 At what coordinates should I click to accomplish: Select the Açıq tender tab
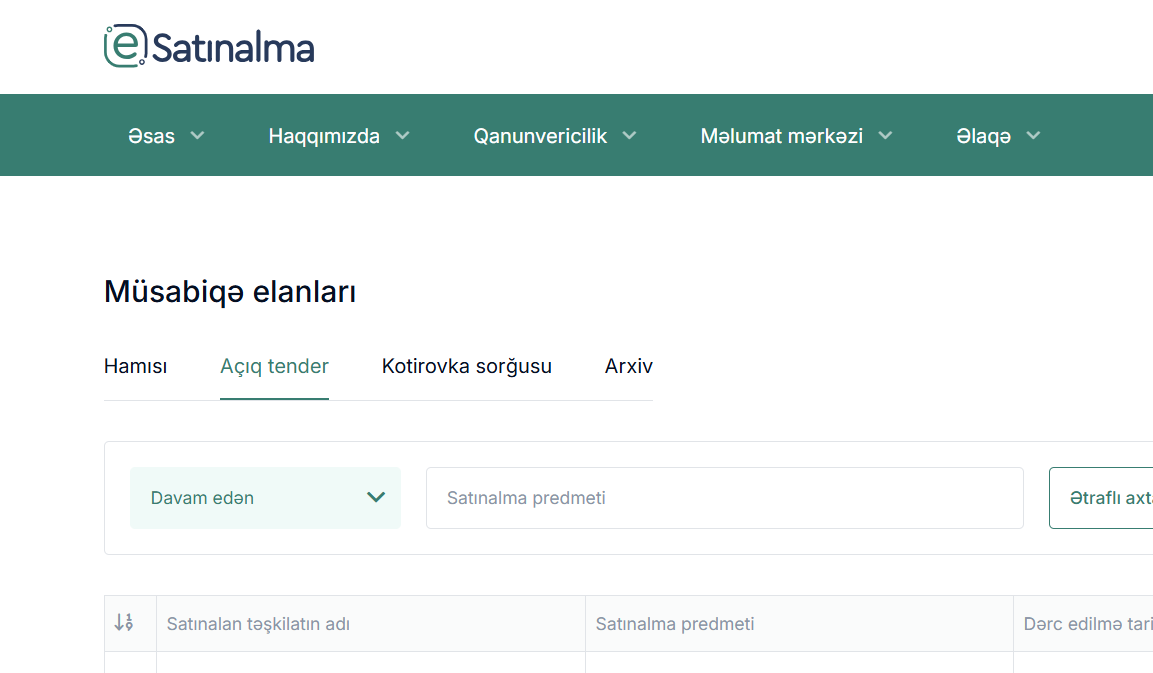pyautogui.click(x=274, y=366)
